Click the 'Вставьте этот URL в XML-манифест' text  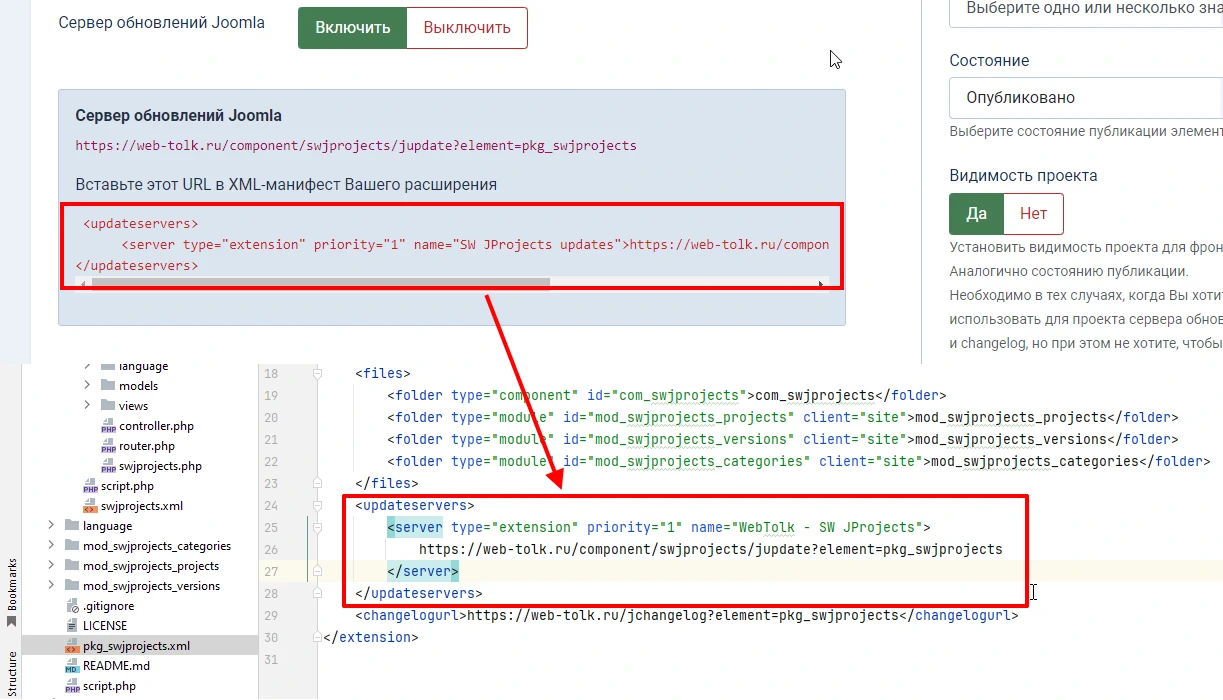pos(286,185)
